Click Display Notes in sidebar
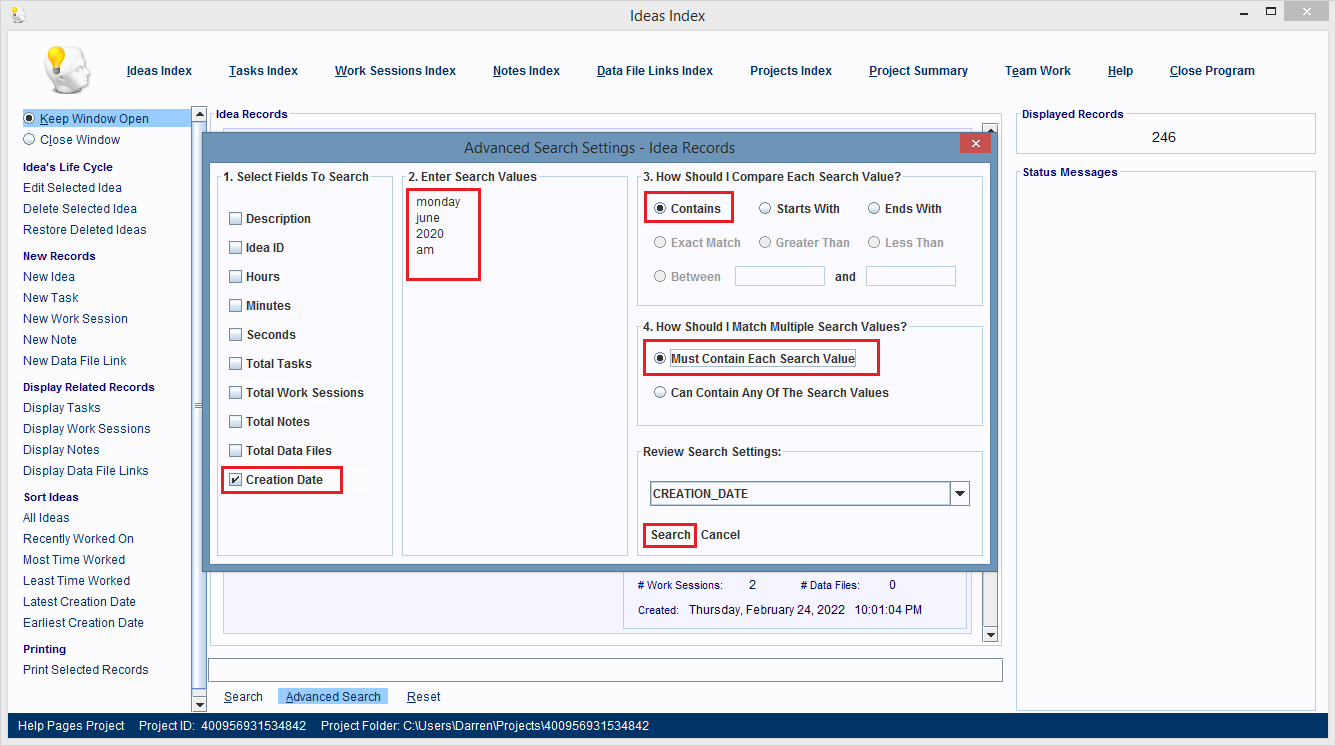The image size is (1336, 746). [x=61, y=450]
